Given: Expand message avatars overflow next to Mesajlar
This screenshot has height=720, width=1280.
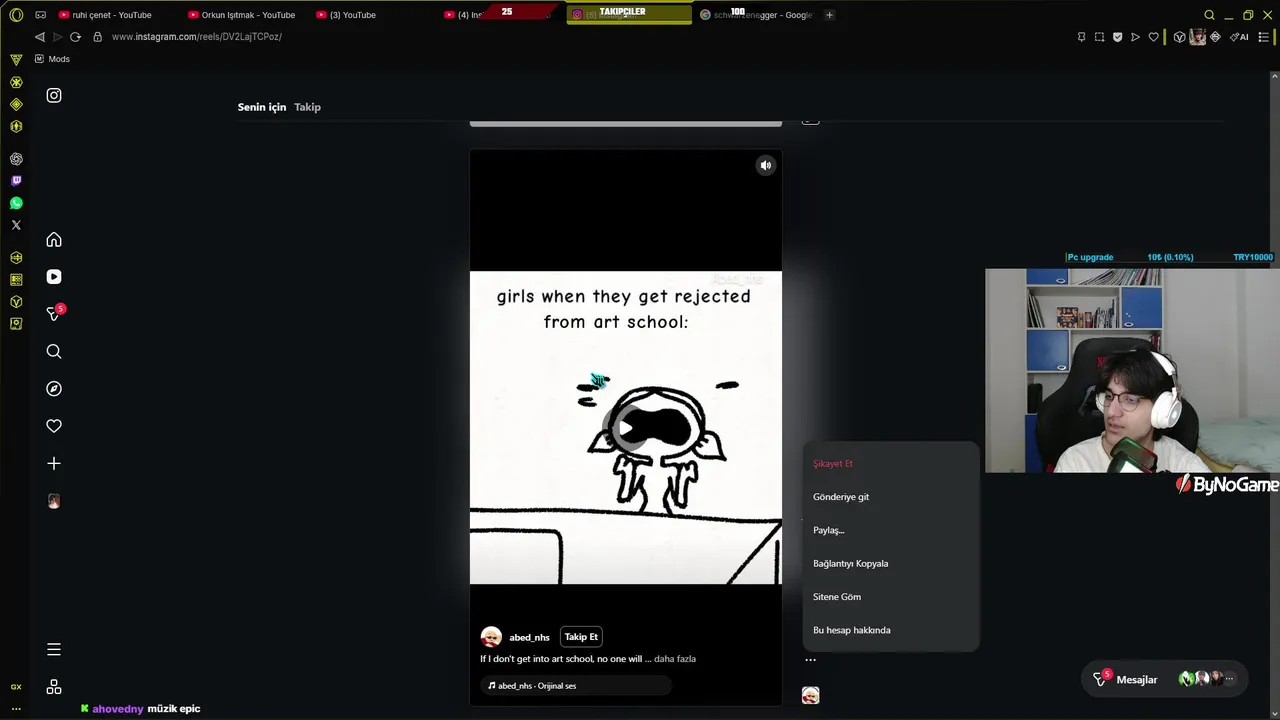Looking at the screenshot, I should (1229, 679).
